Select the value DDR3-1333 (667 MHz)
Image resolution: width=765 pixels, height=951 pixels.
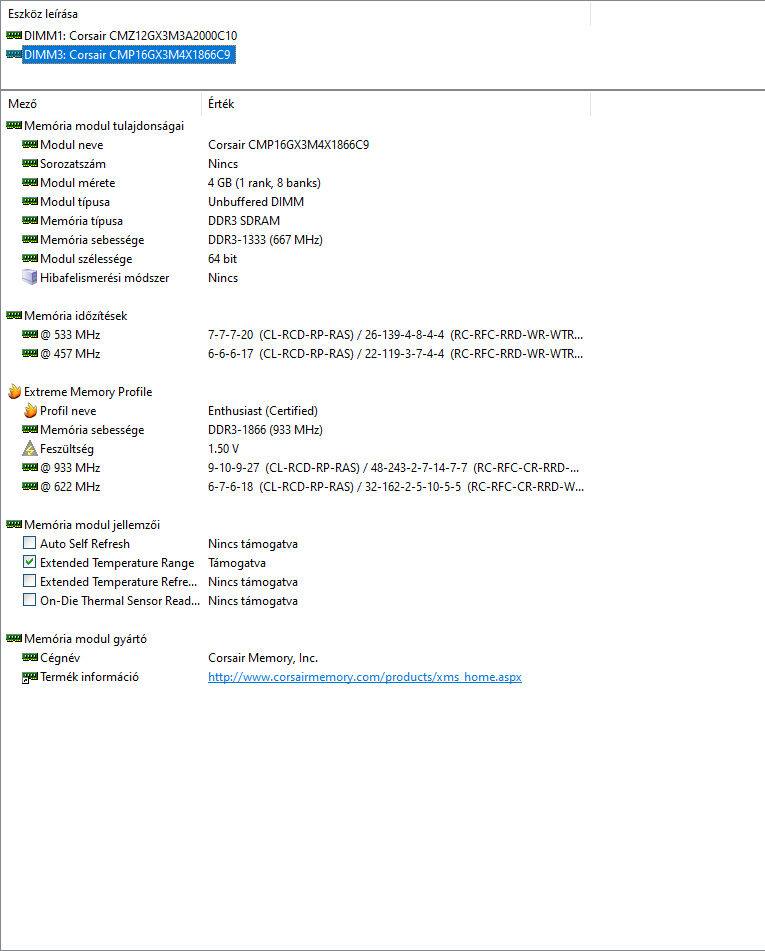(265, 240)
